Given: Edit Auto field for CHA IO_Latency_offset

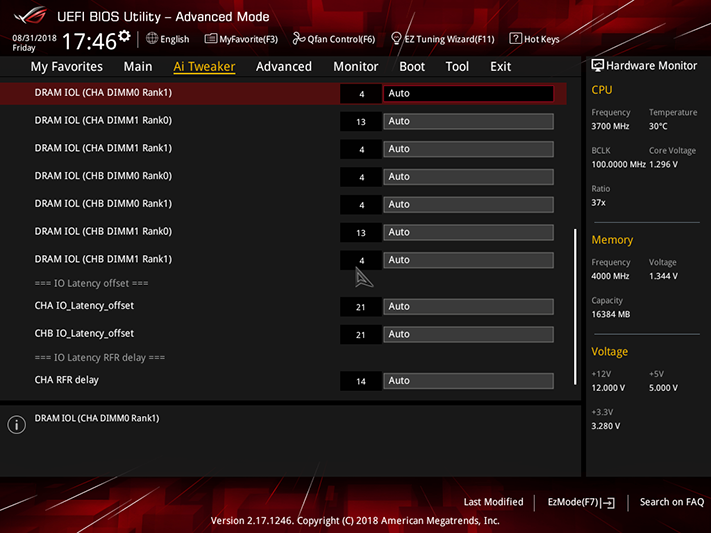Looking at the screenshot, I should pos(468,306).
